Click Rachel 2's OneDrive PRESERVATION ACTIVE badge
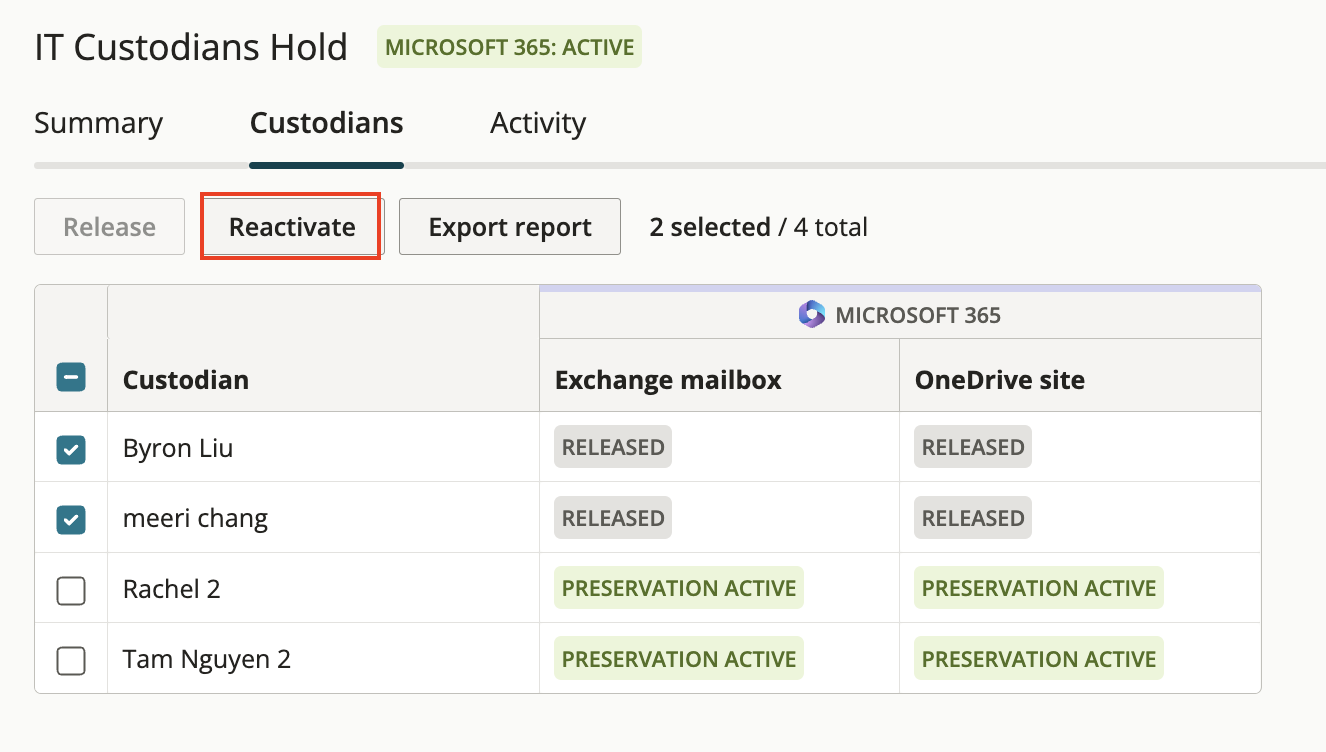 tap(1039, 588)
